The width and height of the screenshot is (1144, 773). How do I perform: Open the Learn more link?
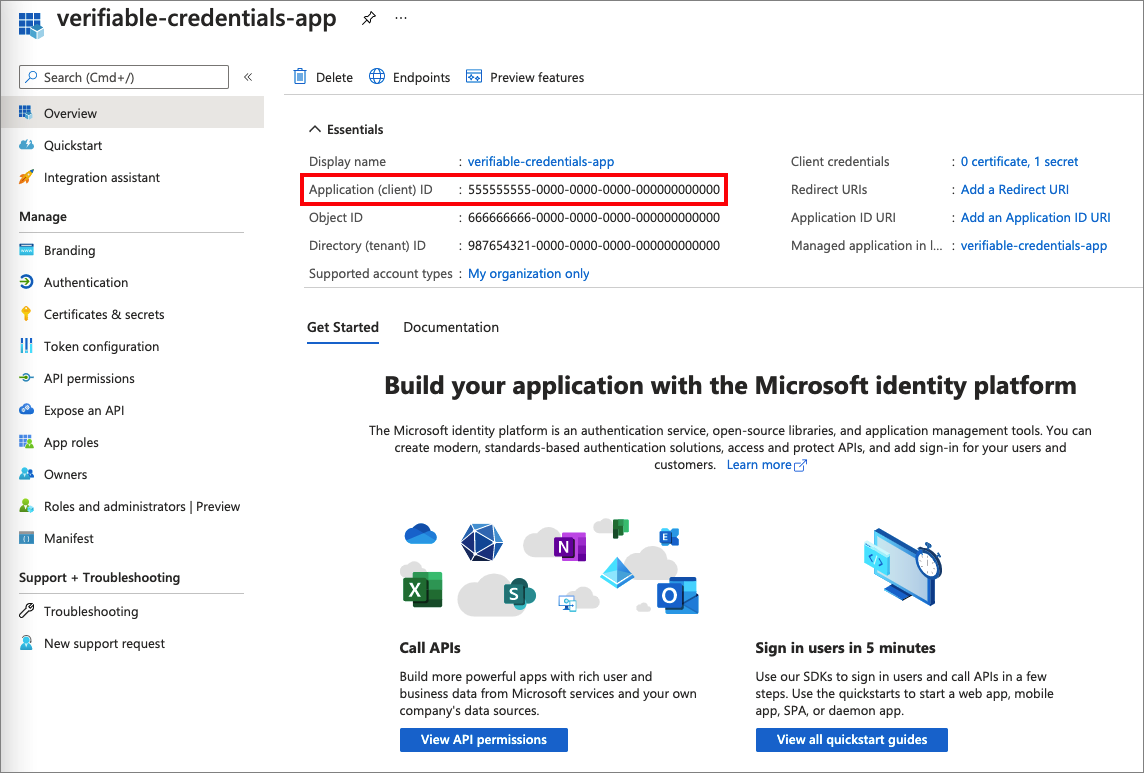coord(766,465)
